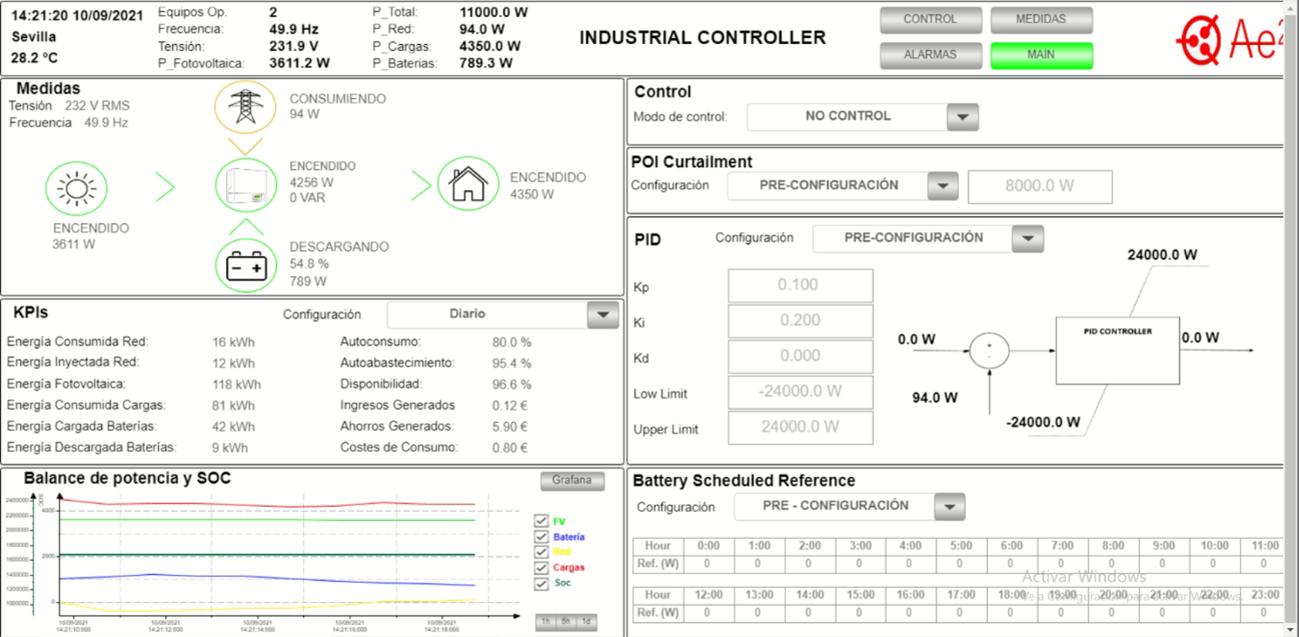Open the Modo de control dropdown
The height and width of the screenshot is (637, 1299).
click(962, 117)
